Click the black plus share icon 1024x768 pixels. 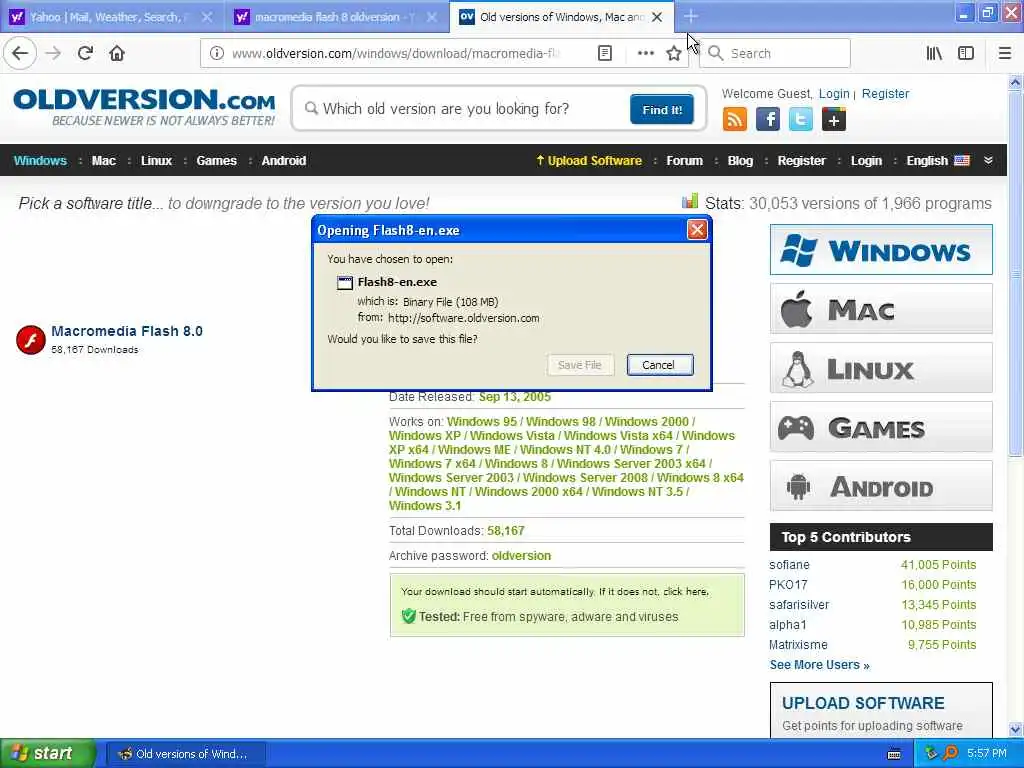(834, 120)
